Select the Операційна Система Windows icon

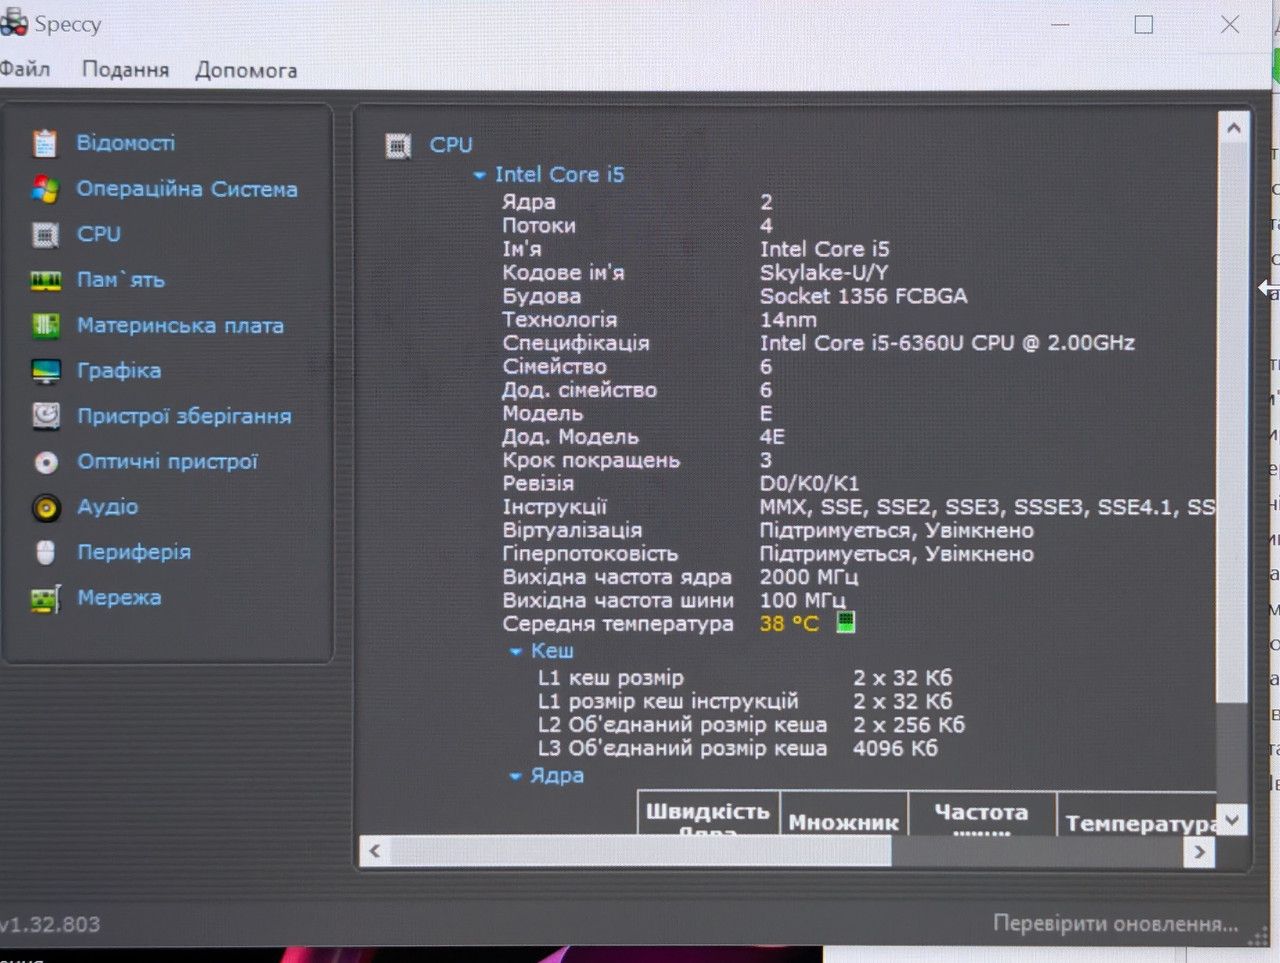click(45, 189)
